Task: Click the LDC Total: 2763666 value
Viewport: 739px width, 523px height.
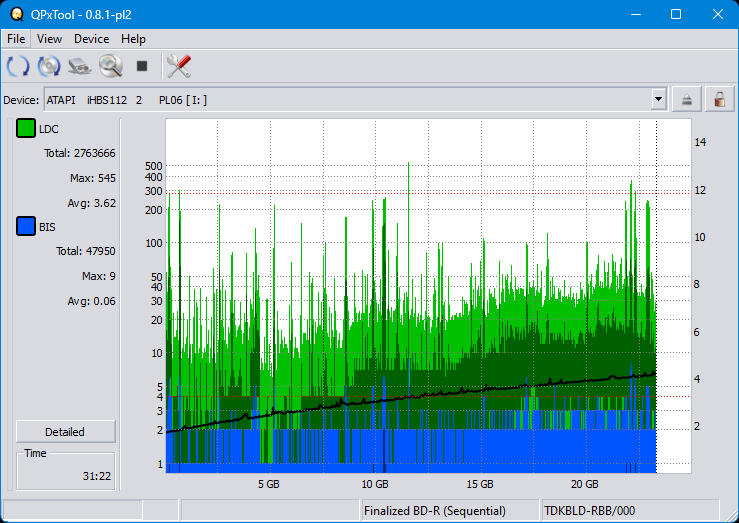Action: click(80, 153)
